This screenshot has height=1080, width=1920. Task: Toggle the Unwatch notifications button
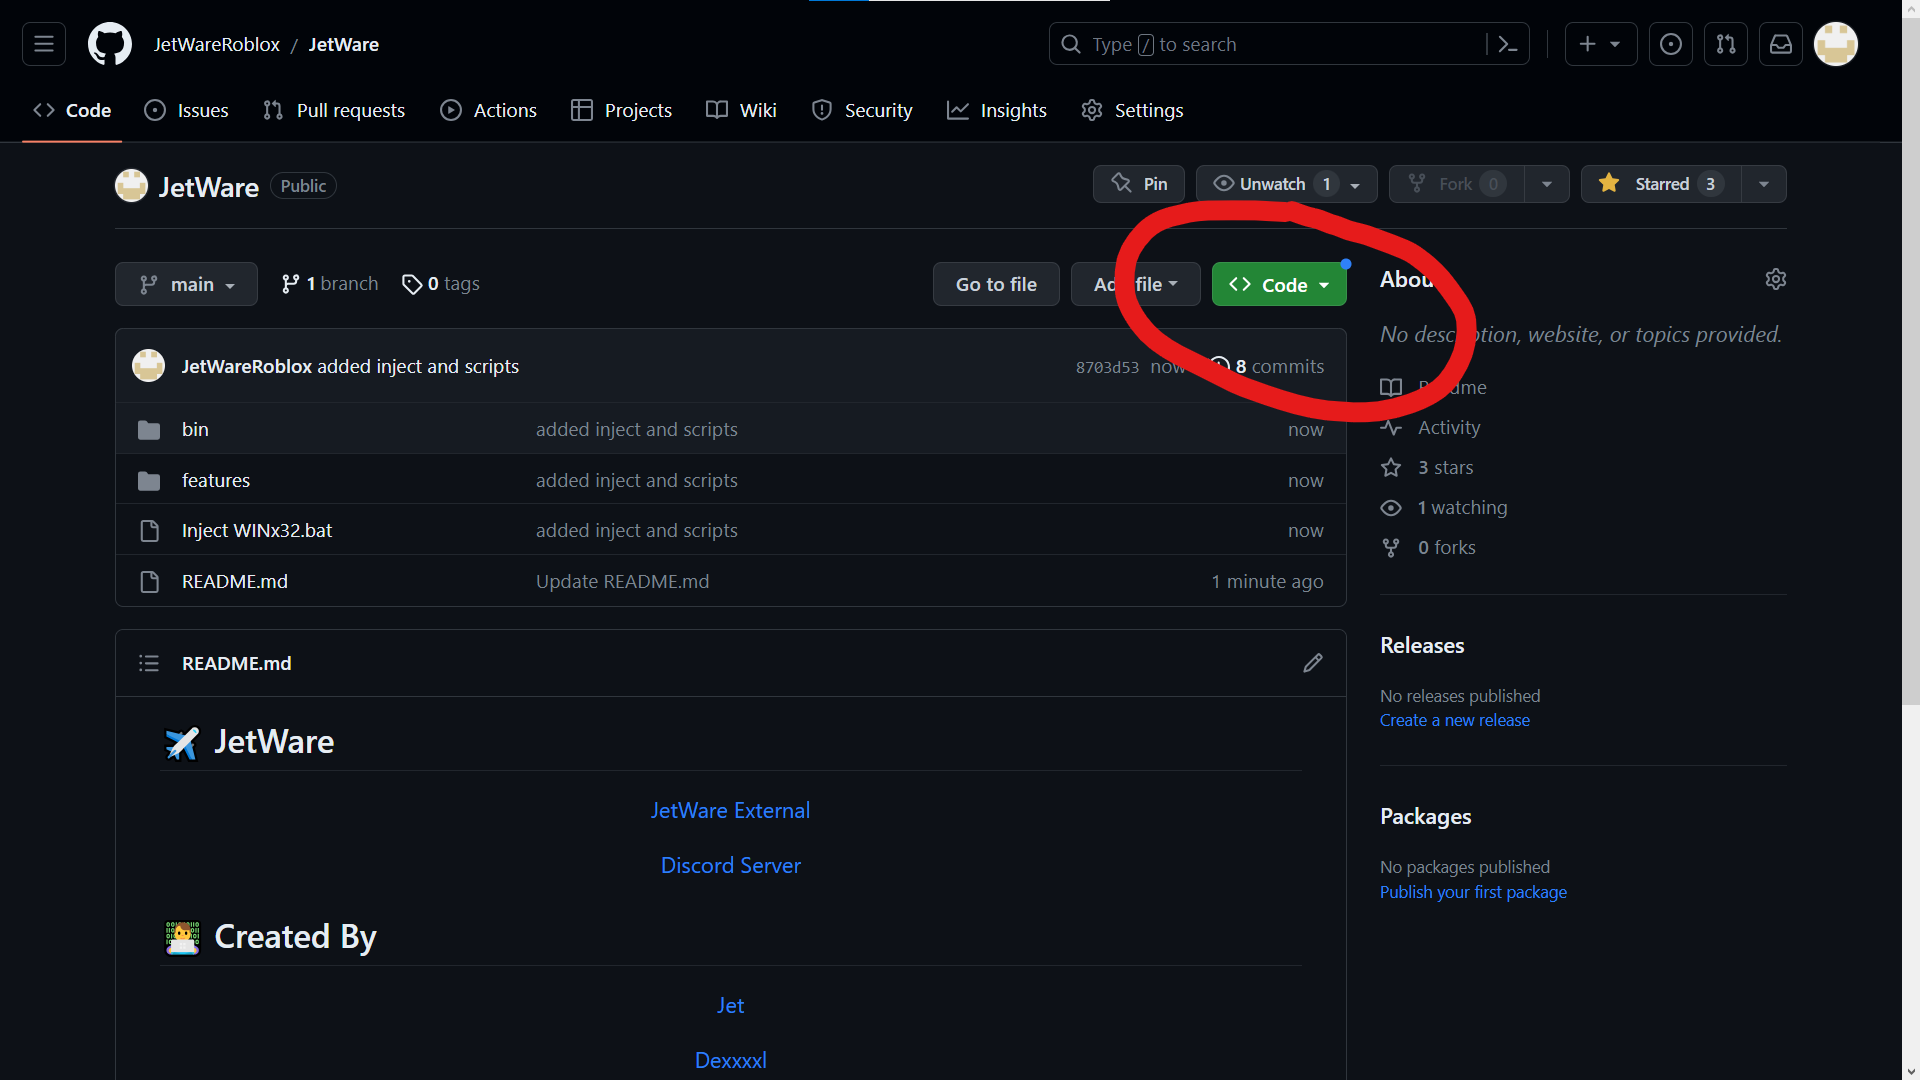click(x=1271, y=184)
